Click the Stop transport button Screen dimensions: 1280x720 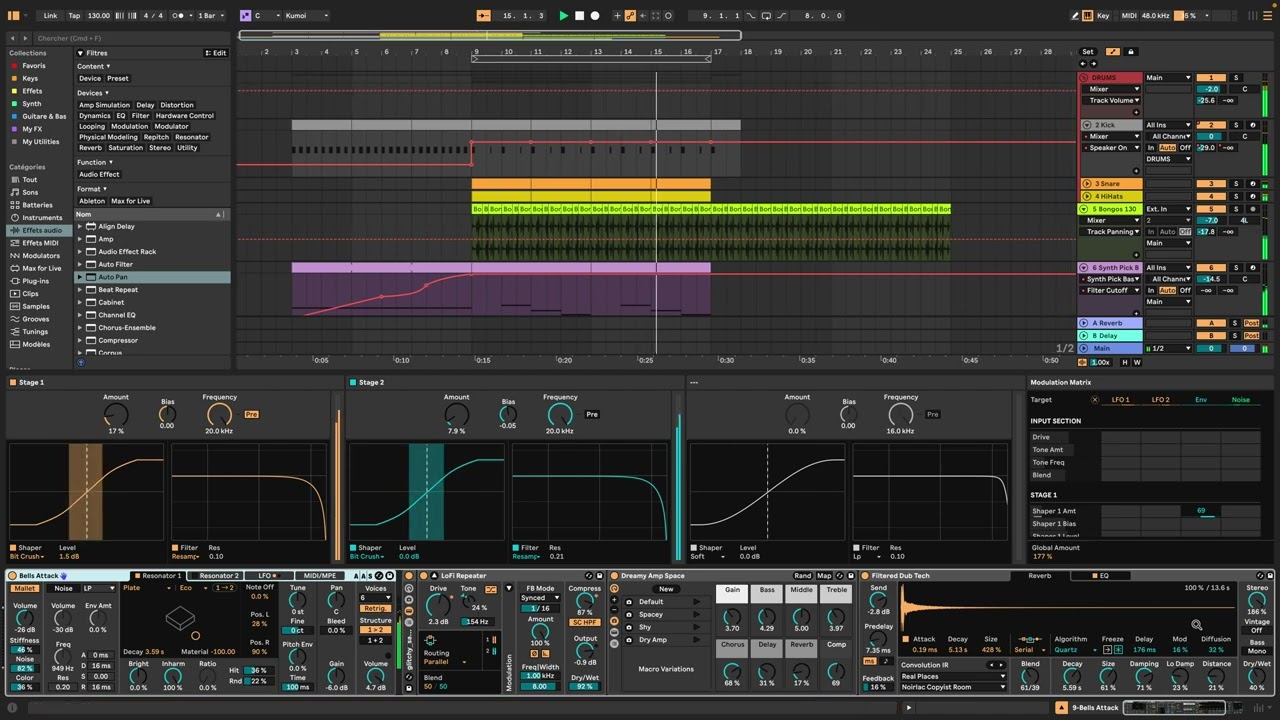point(579,16)
